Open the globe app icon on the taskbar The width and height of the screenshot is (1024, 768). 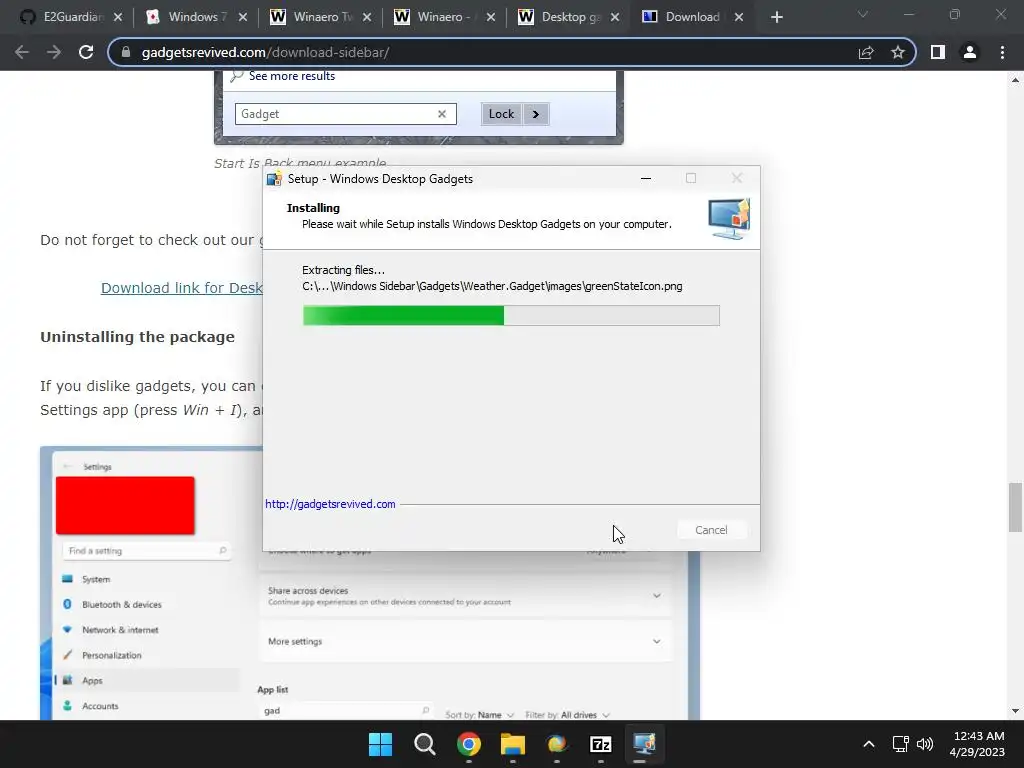point(556,744)
